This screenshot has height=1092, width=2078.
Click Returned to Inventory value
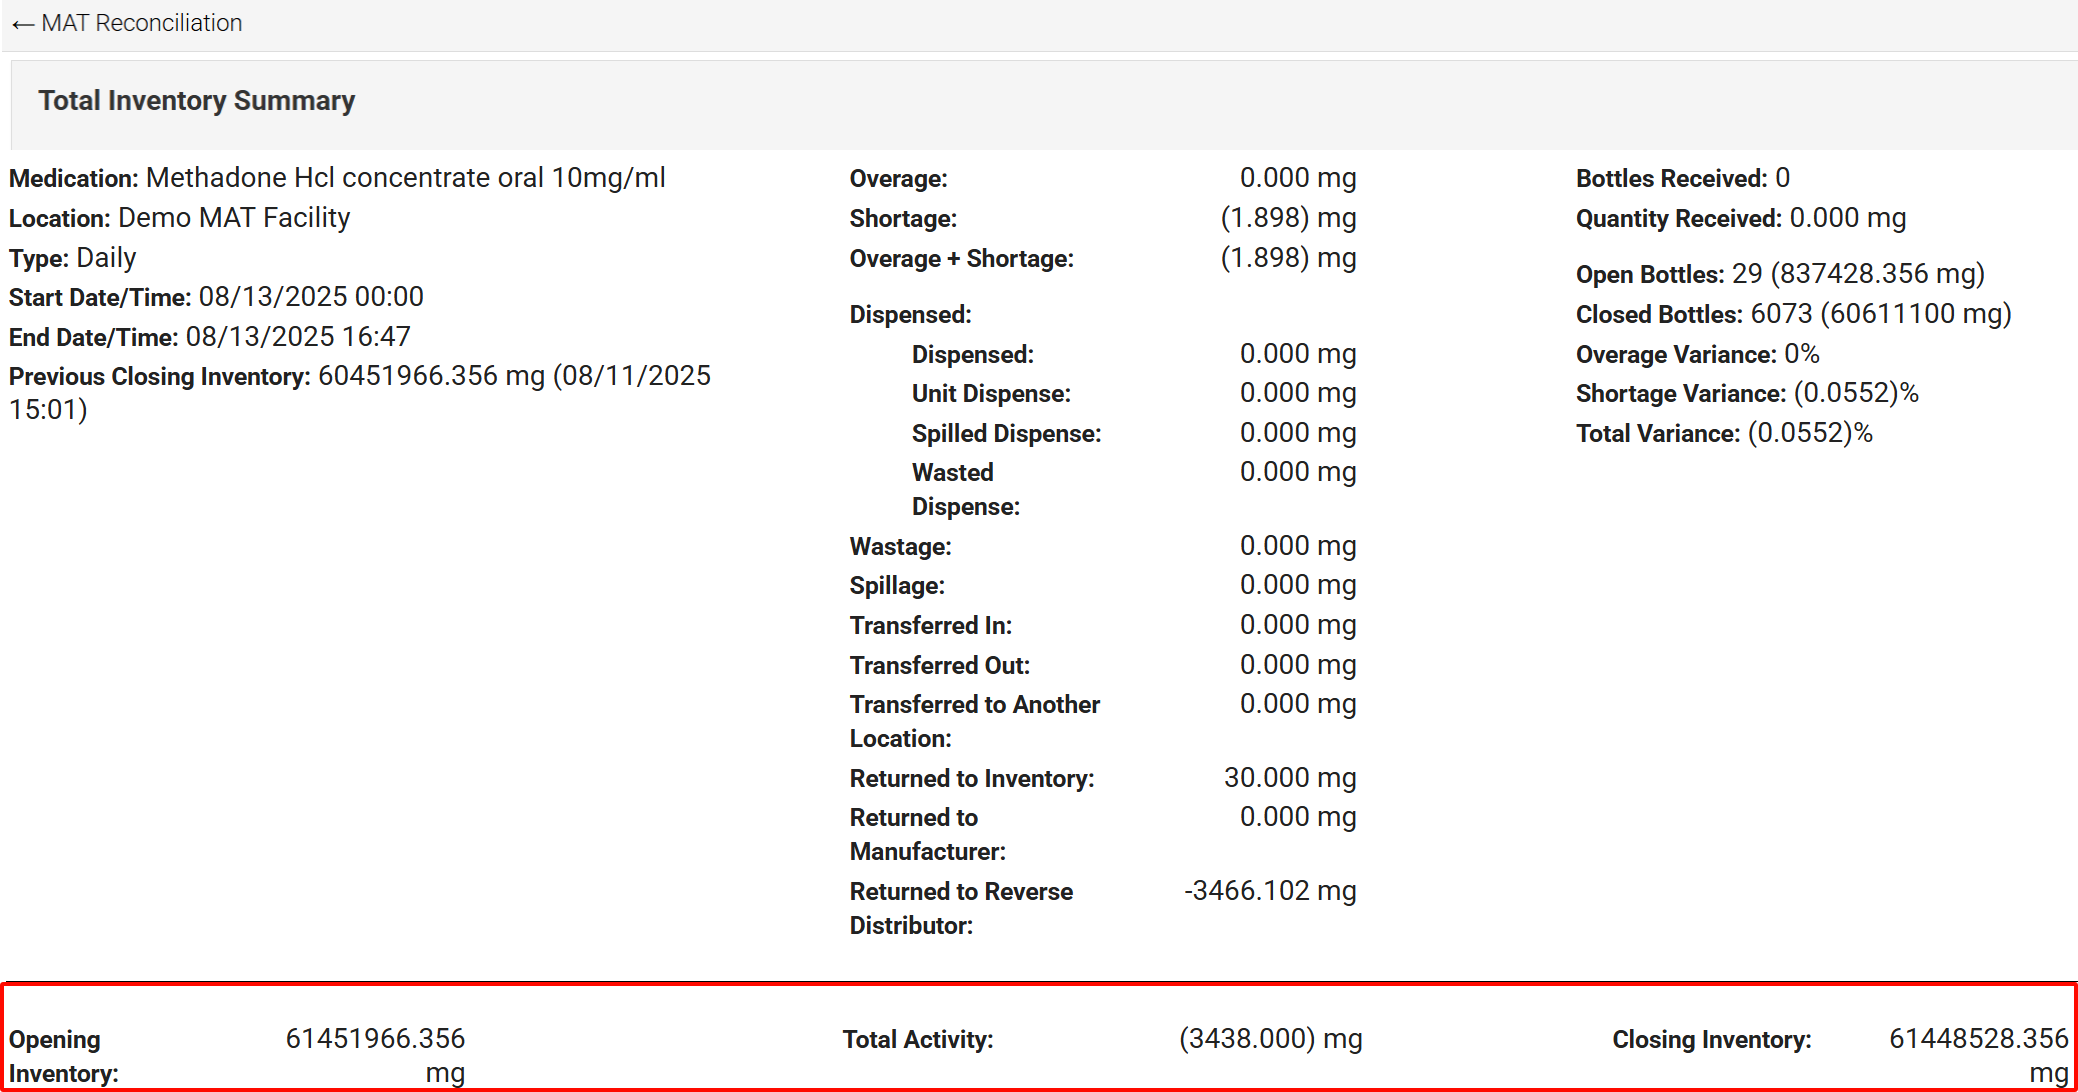point(1289,778)
